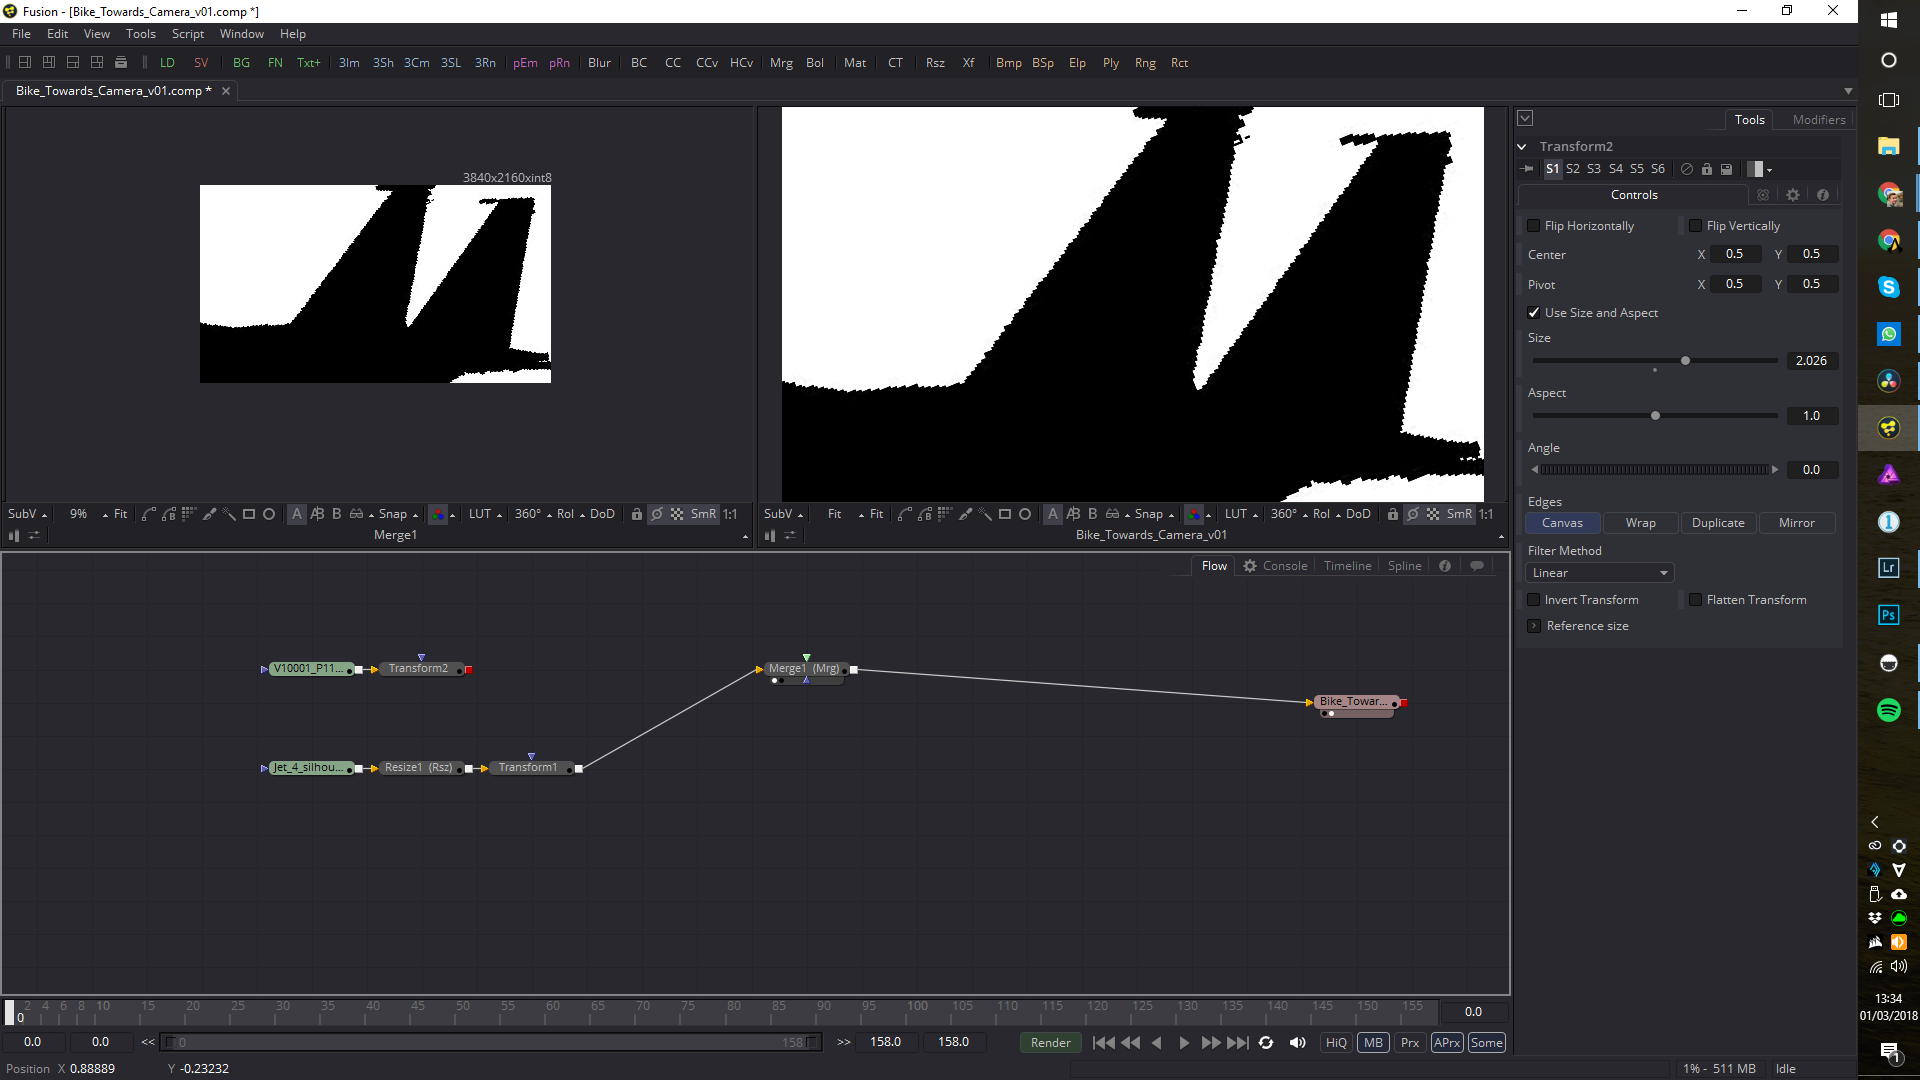Screen dimensions: 1920x1080
Task: Open the SubV menu in left viewer
Action: click(27, 514)
